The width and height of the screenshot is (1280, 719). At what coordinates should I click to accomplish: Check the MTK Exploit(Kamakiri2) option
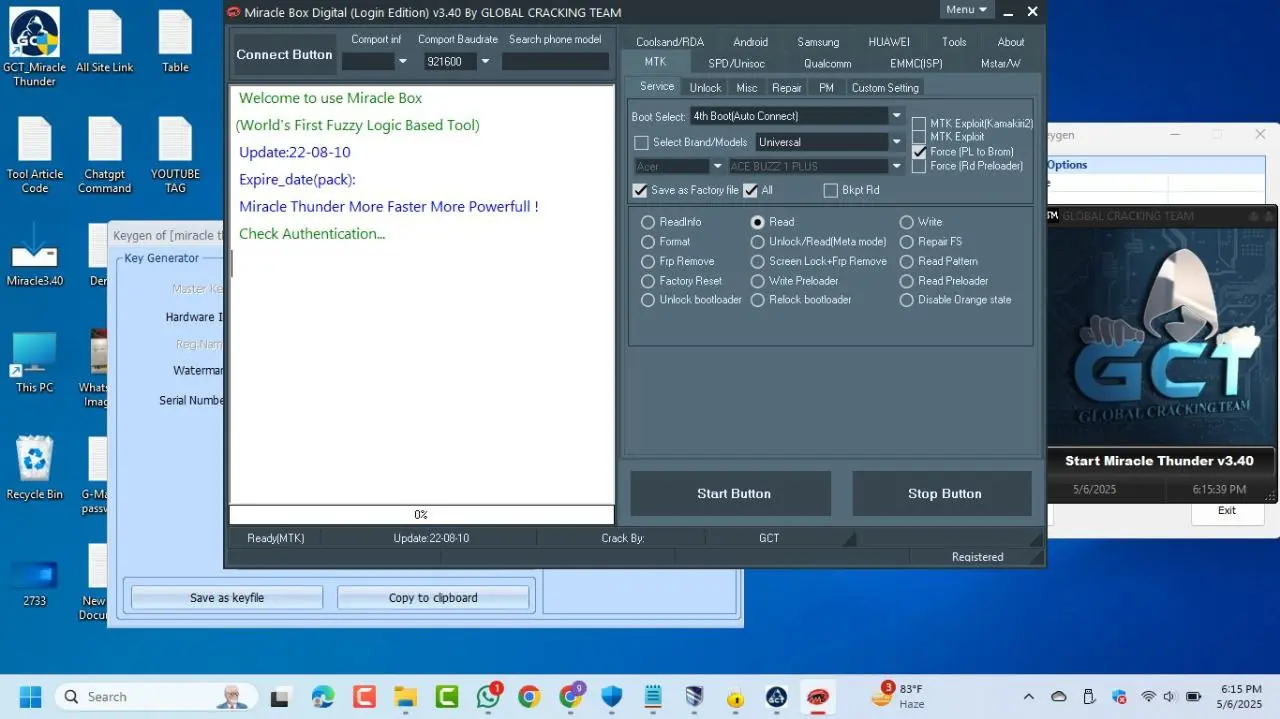point(919,124)
